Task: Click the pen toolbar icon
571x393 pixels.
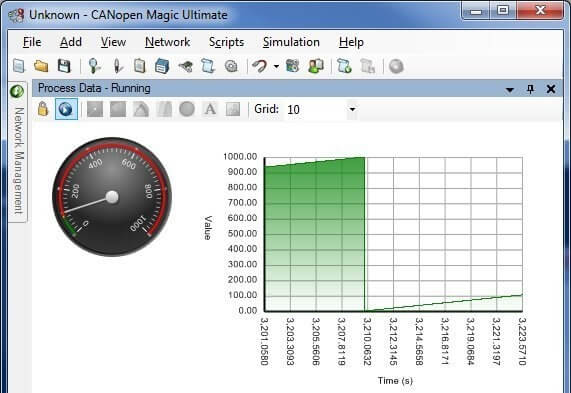Action: point(117,66)
